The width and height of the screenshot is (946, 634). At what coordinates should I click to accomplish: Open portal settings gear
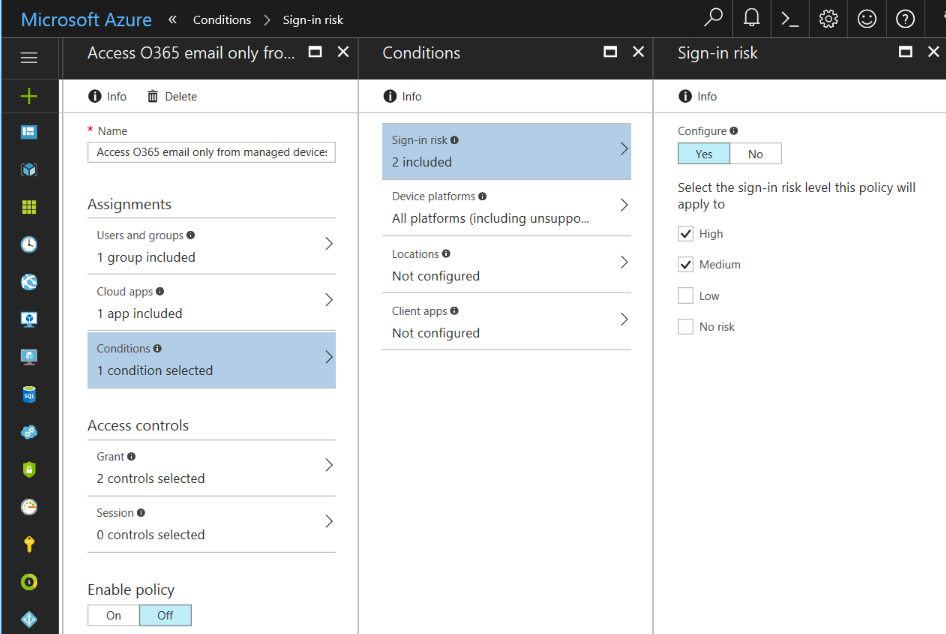[828, 19]
